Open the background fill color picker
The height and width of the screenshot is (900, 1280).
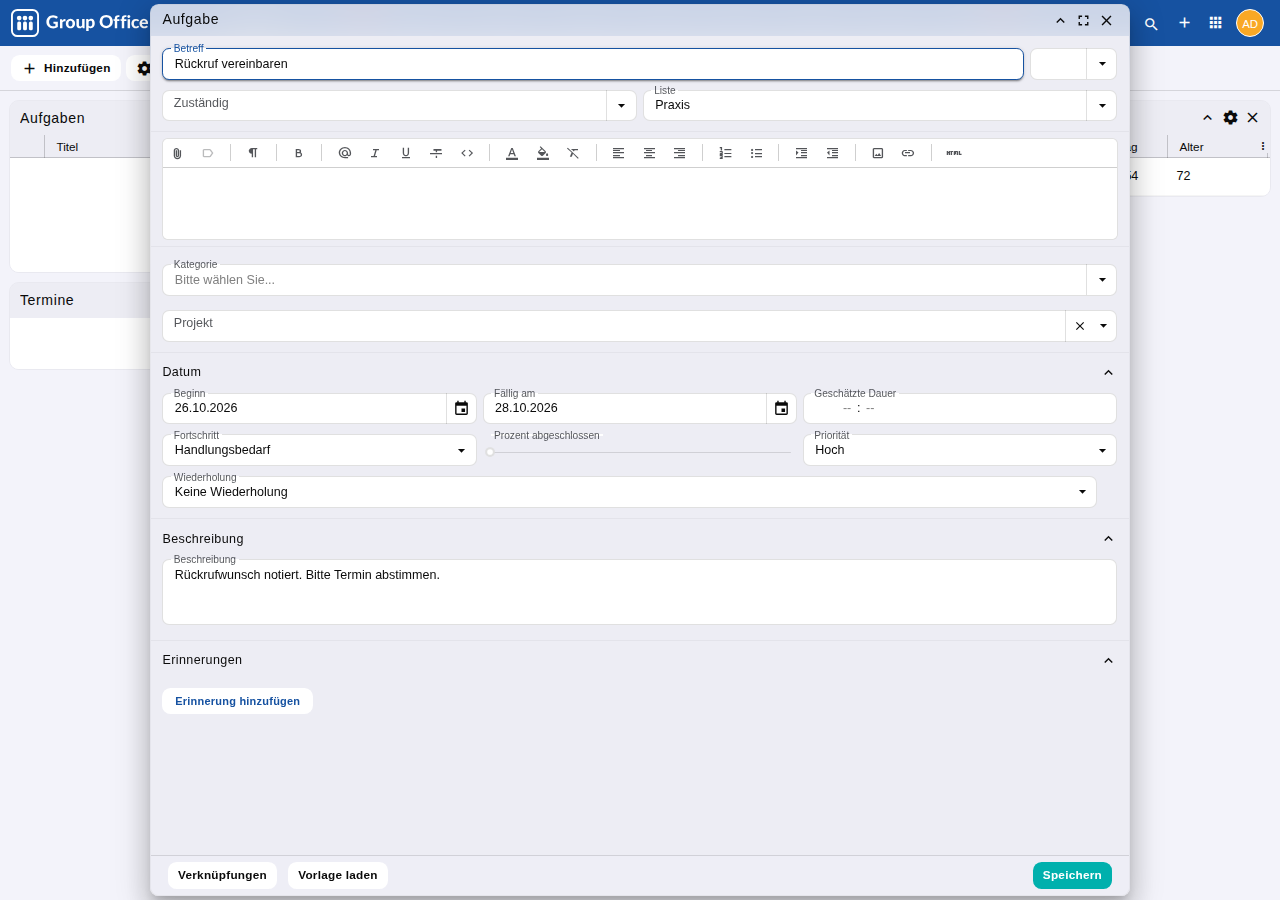tap(543, 153)
